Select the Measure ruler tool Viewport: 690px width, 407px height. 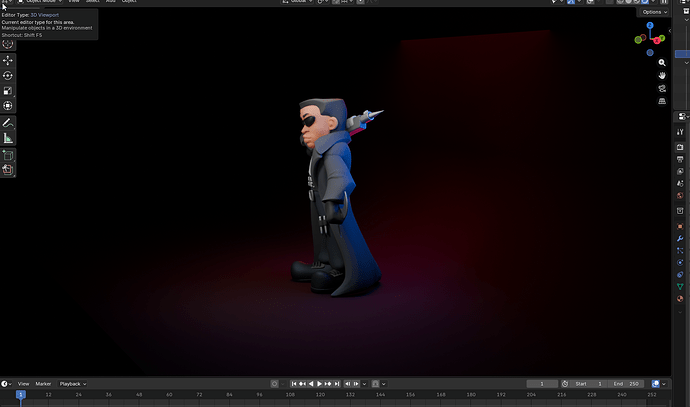point(7,138)
